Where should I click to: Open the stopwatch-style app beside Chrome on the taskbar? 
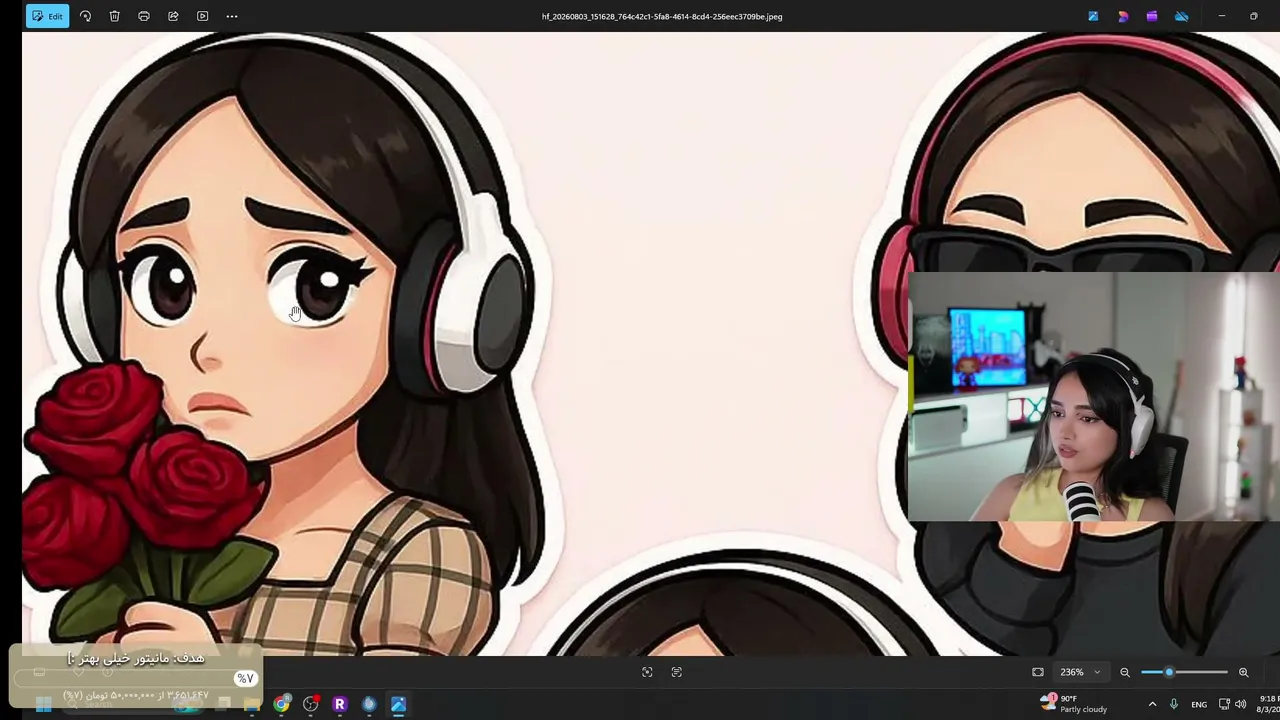click(x=311, y=704)
